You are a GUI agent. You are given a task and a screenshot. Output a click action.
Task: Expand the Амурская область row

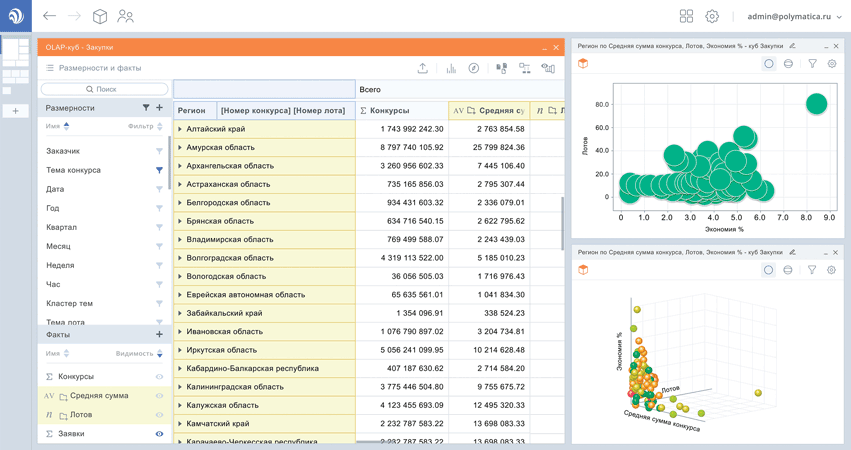[x=180, y=147]
